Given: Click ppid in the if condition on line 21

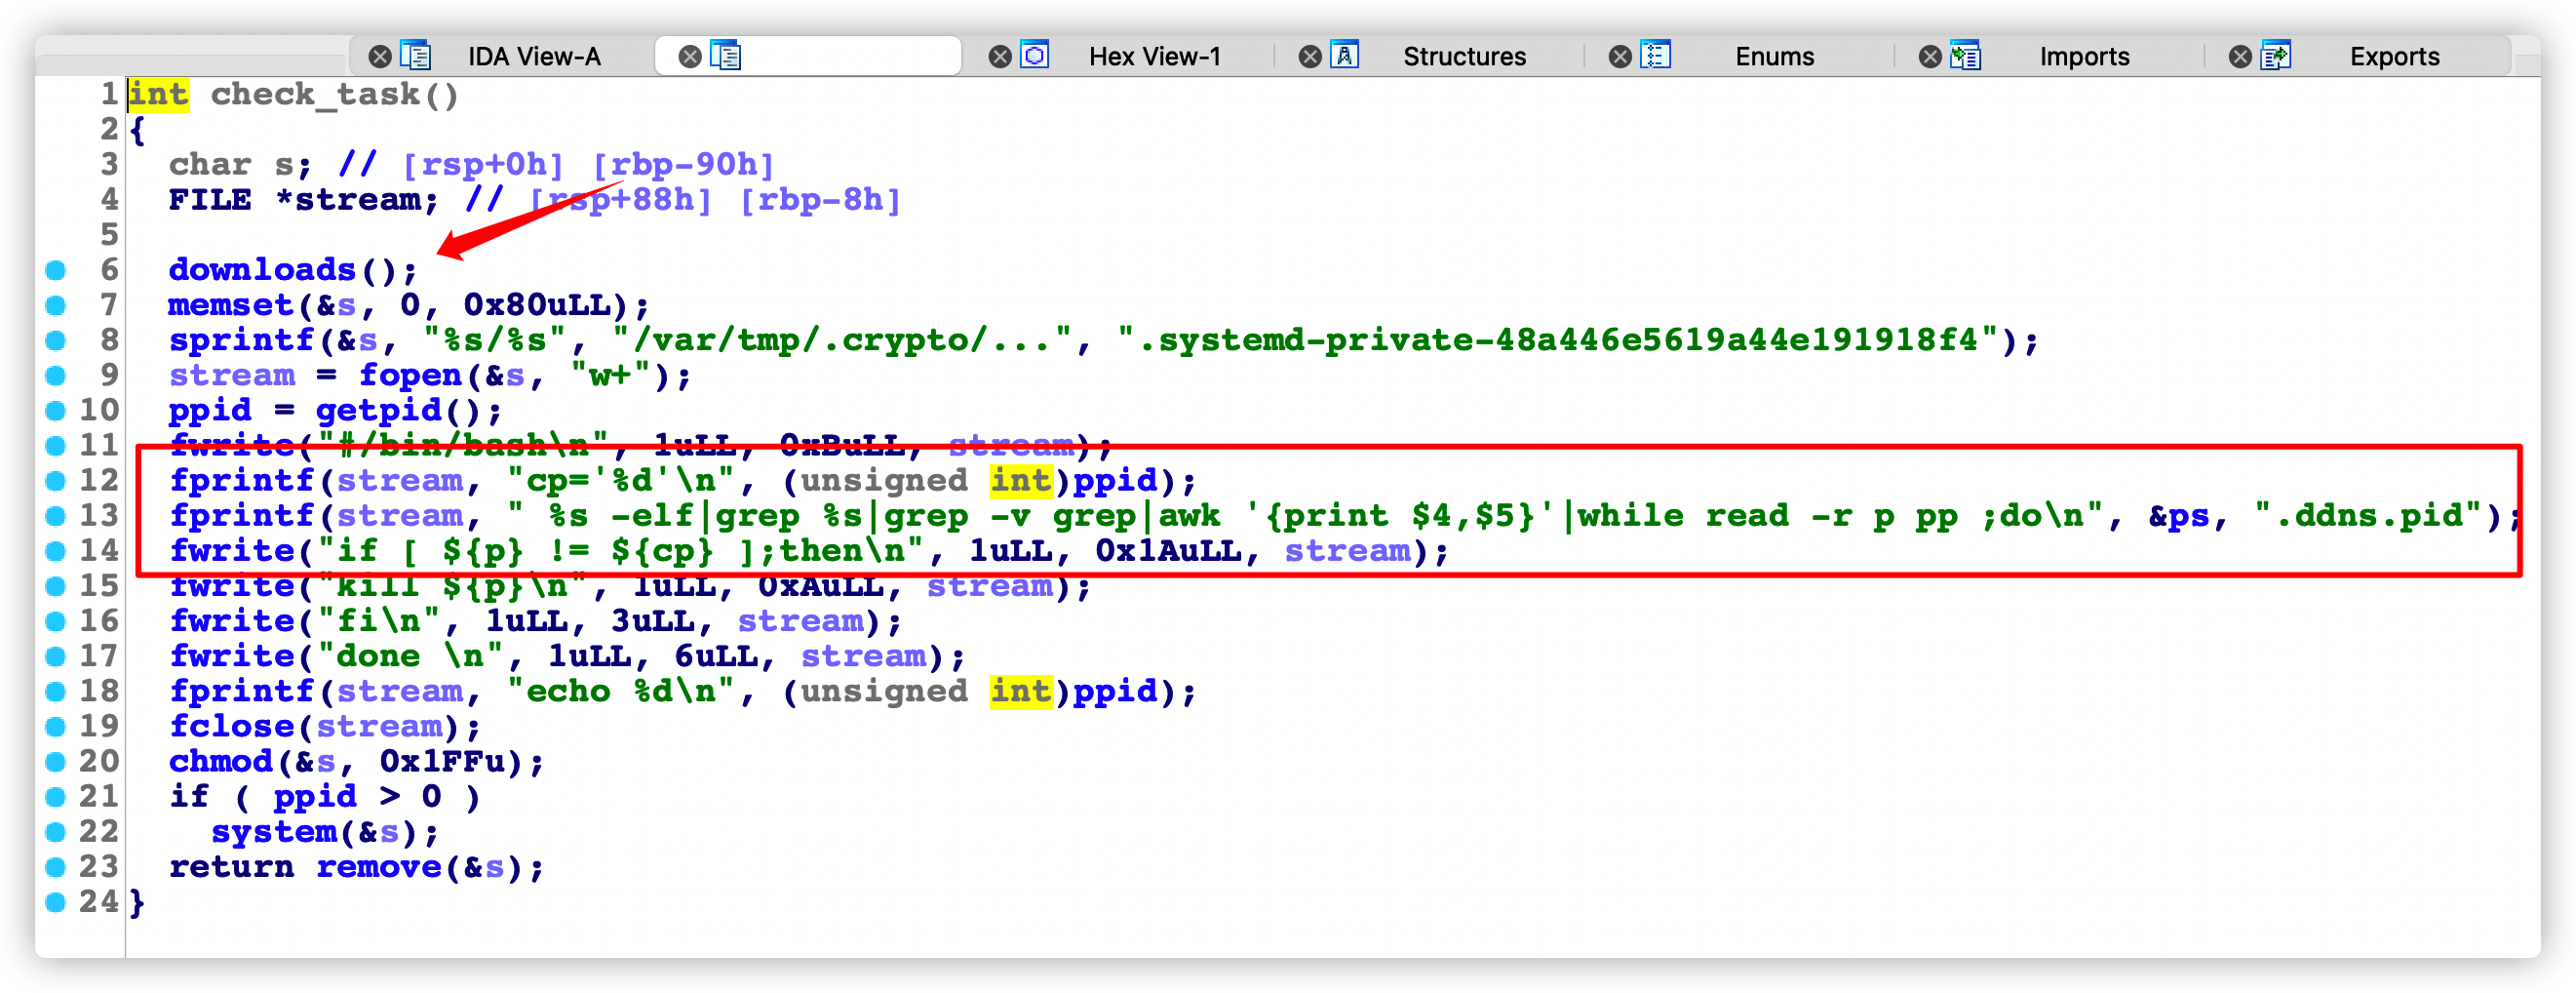Looking at the screenshot, I should pyautogui.click(x=315, y=797).
